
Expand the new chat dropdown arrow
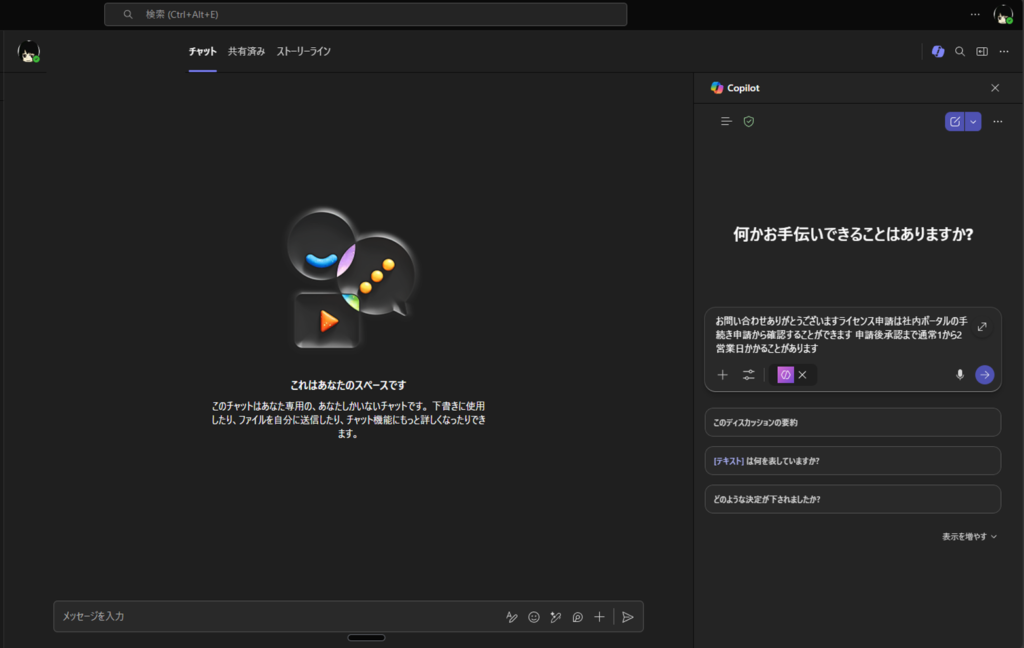click(x=974, y=121)
